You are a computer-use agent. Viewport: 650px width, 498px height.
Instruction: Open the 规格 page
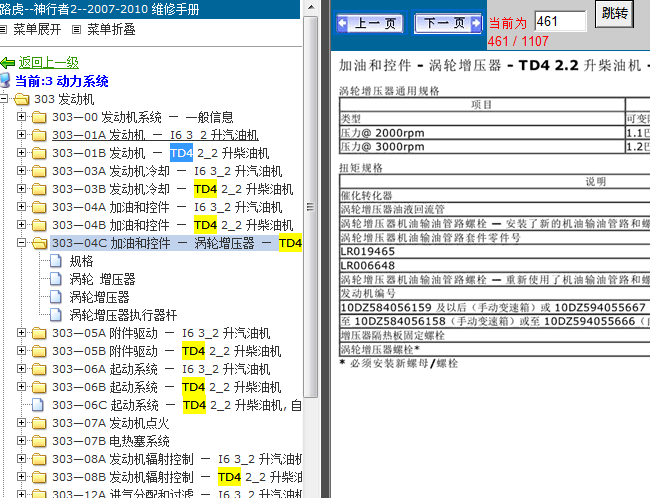81,261
